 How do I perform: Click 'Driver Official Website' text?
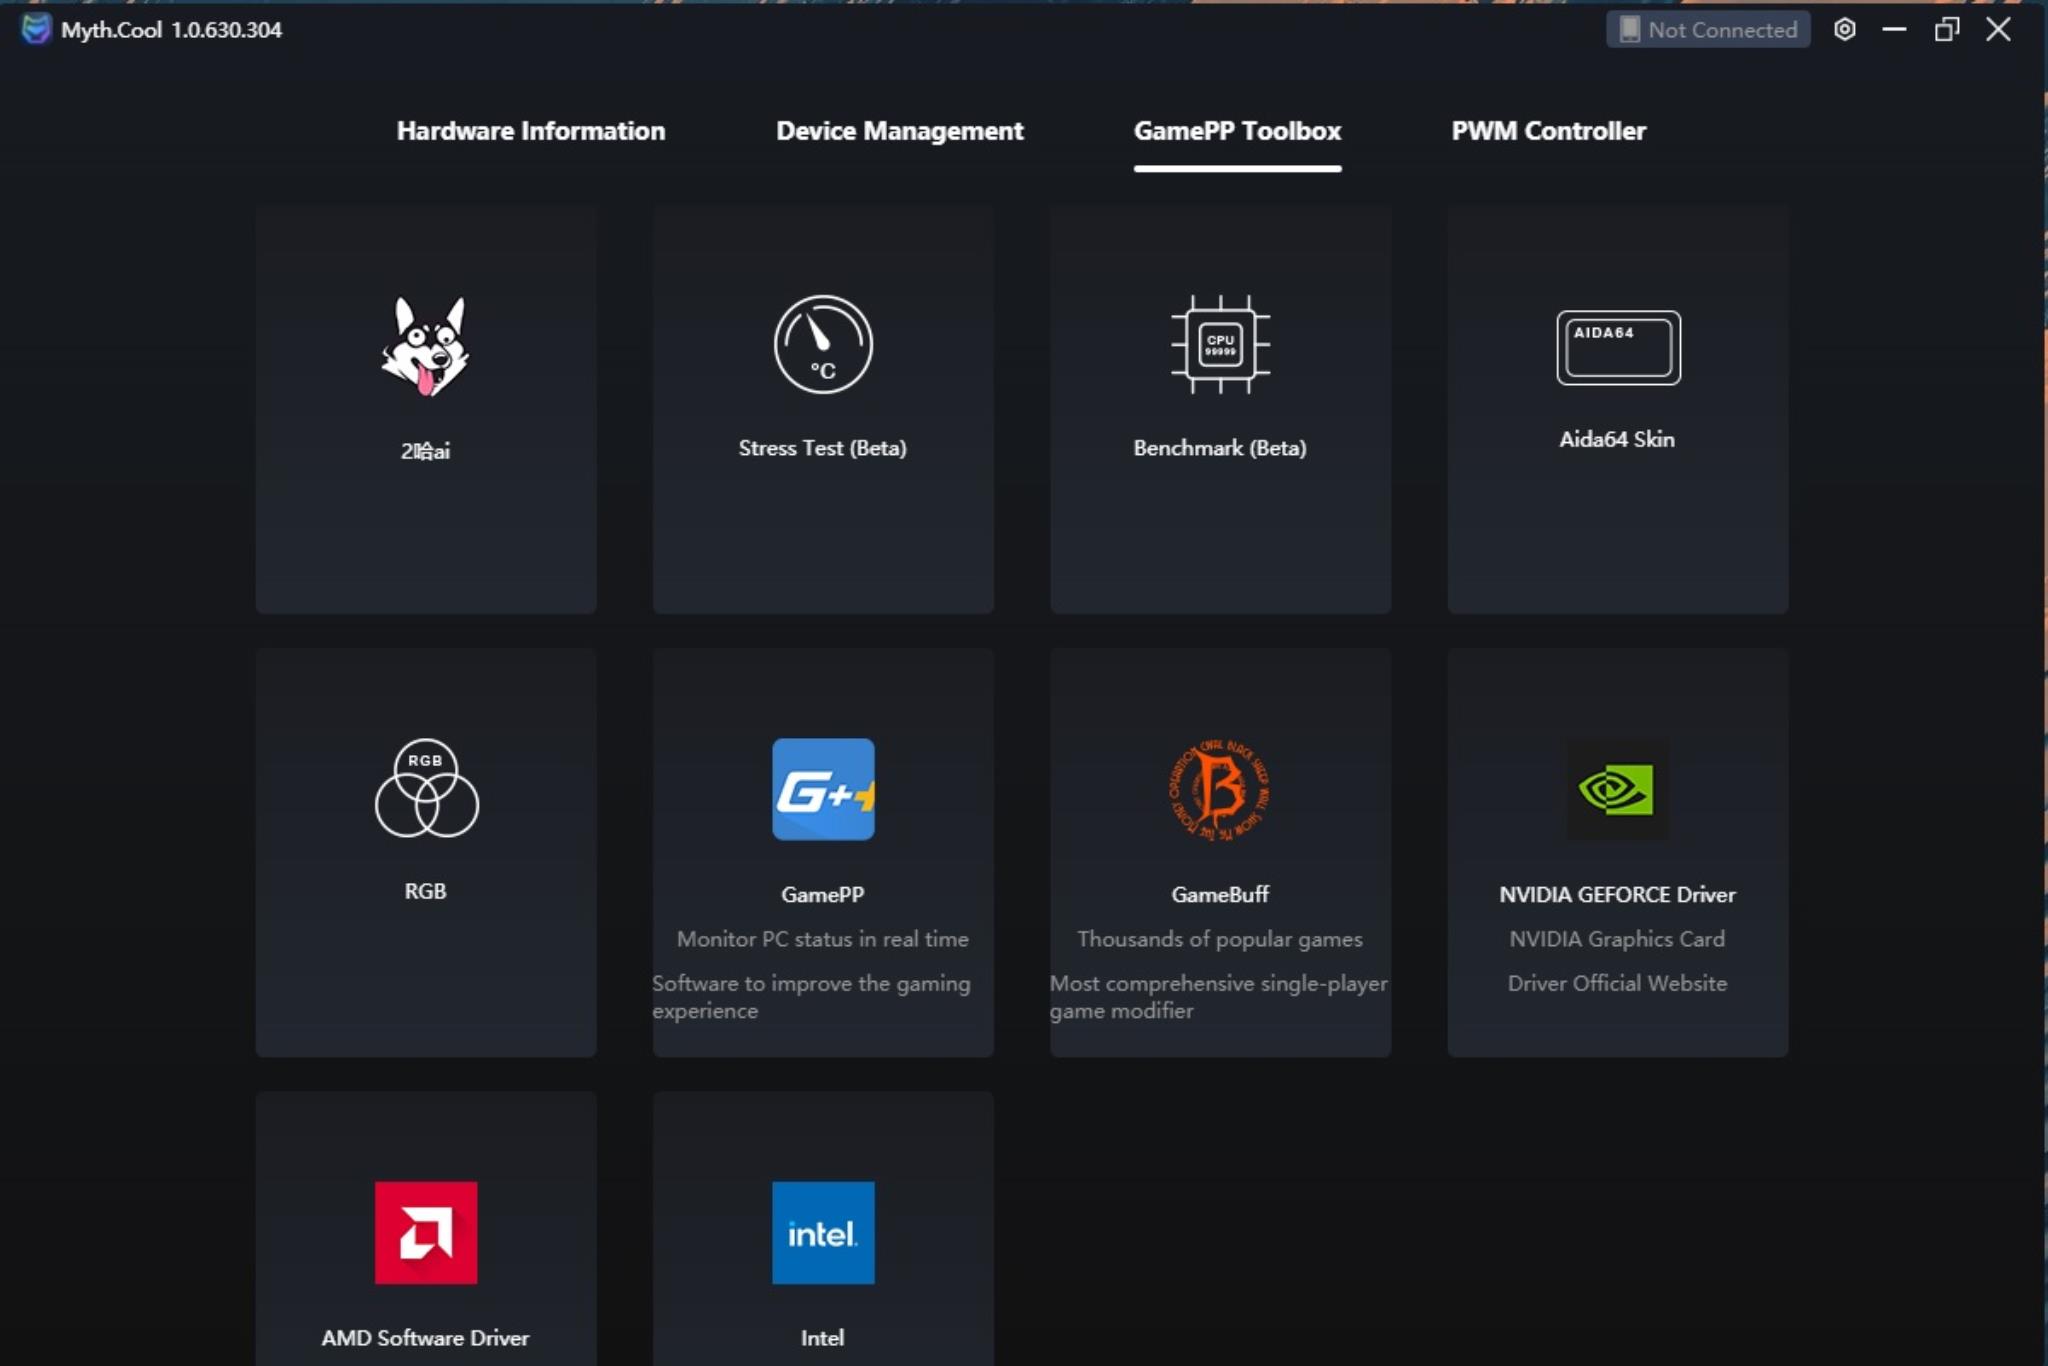click(x=1617, y=983)
